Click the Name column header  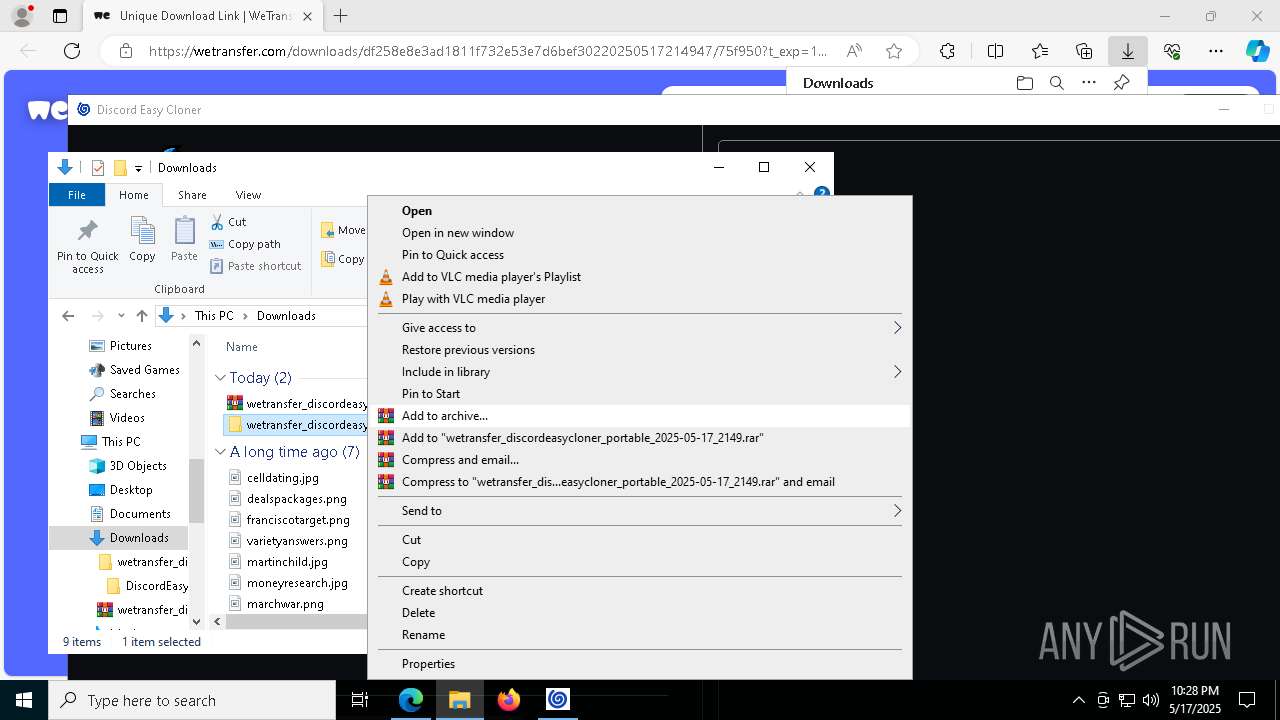(242, 347)
